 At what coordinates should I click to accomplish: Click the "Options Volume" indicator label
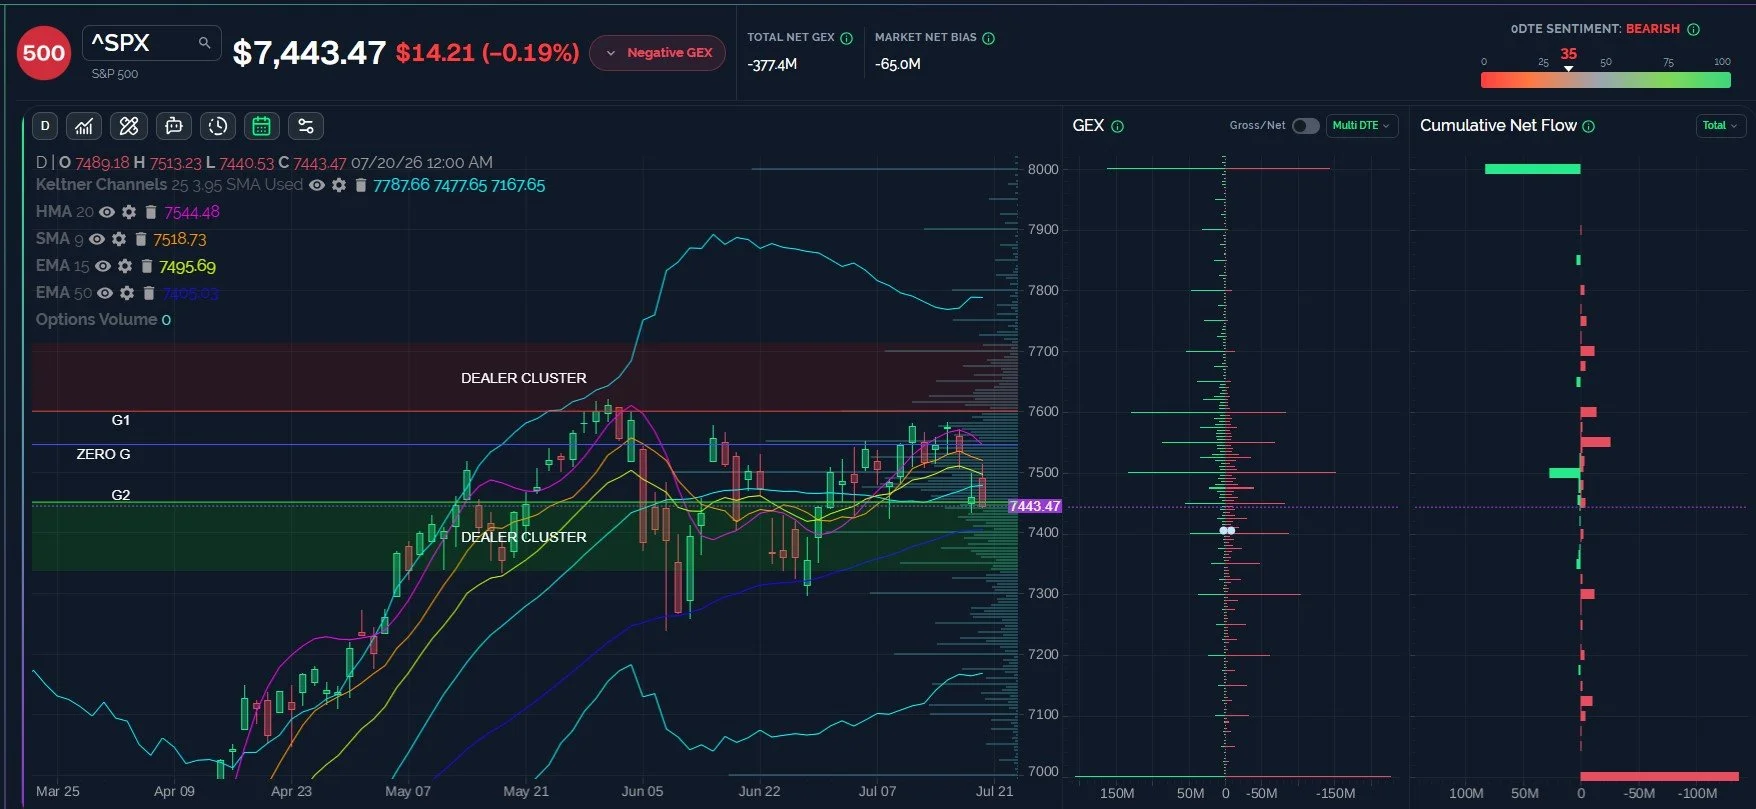(96, 320)
